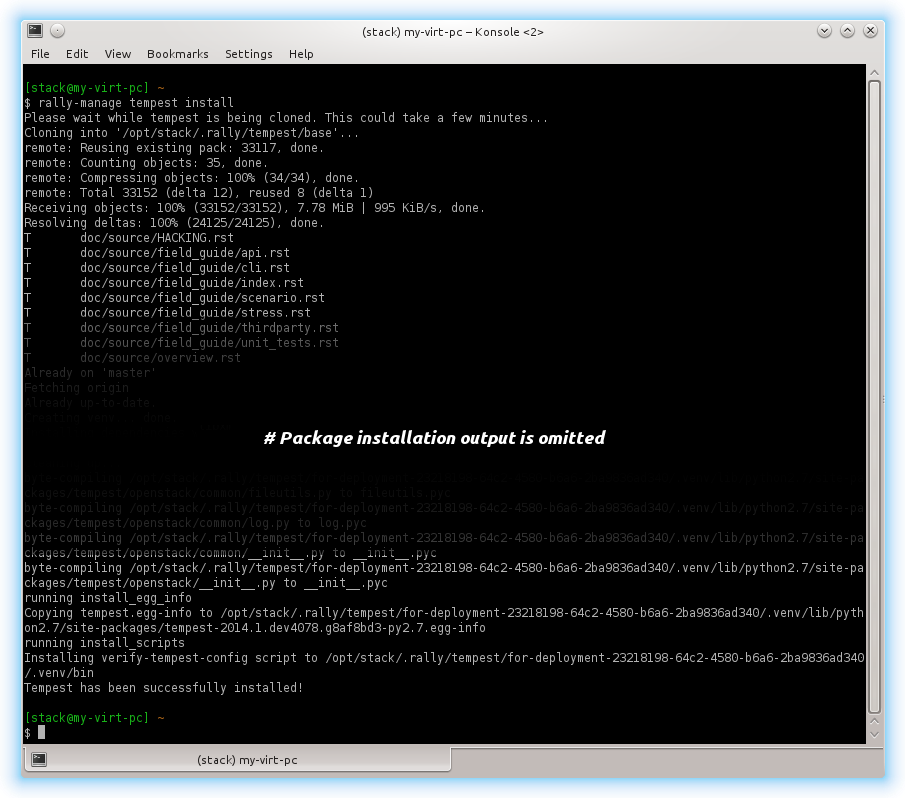Click the terminal cursor at the last prompt
Screen dimensions: 905x798
pyautogui.click(x=42, y=733)
